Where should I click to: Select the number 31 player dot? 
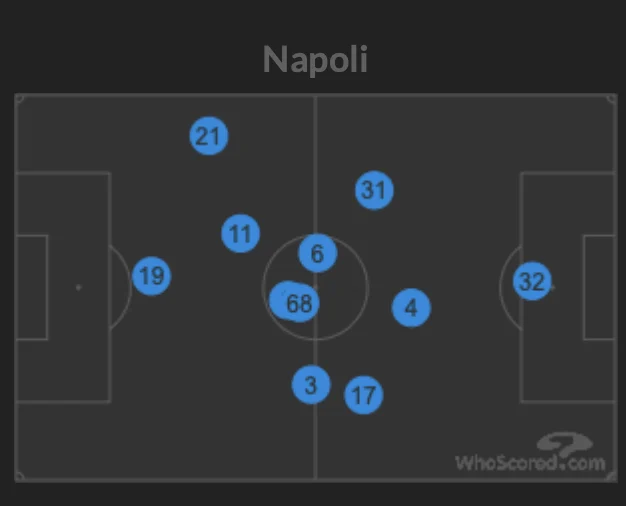[374, 190]
